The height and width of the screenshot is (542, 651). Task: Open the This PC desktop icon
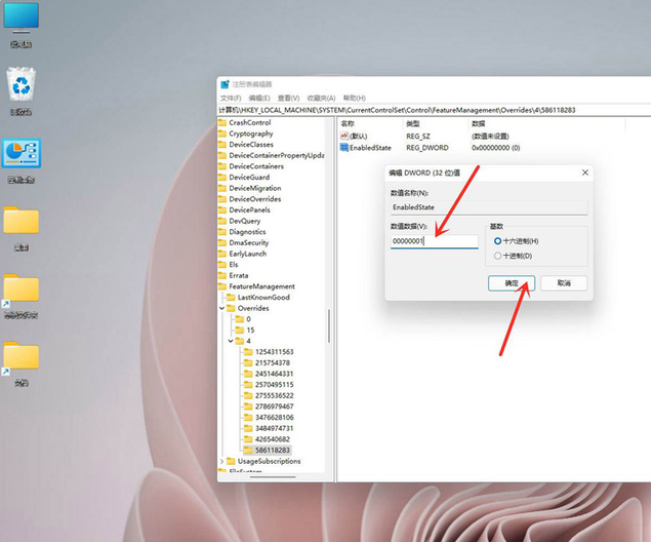pos(21,18)
